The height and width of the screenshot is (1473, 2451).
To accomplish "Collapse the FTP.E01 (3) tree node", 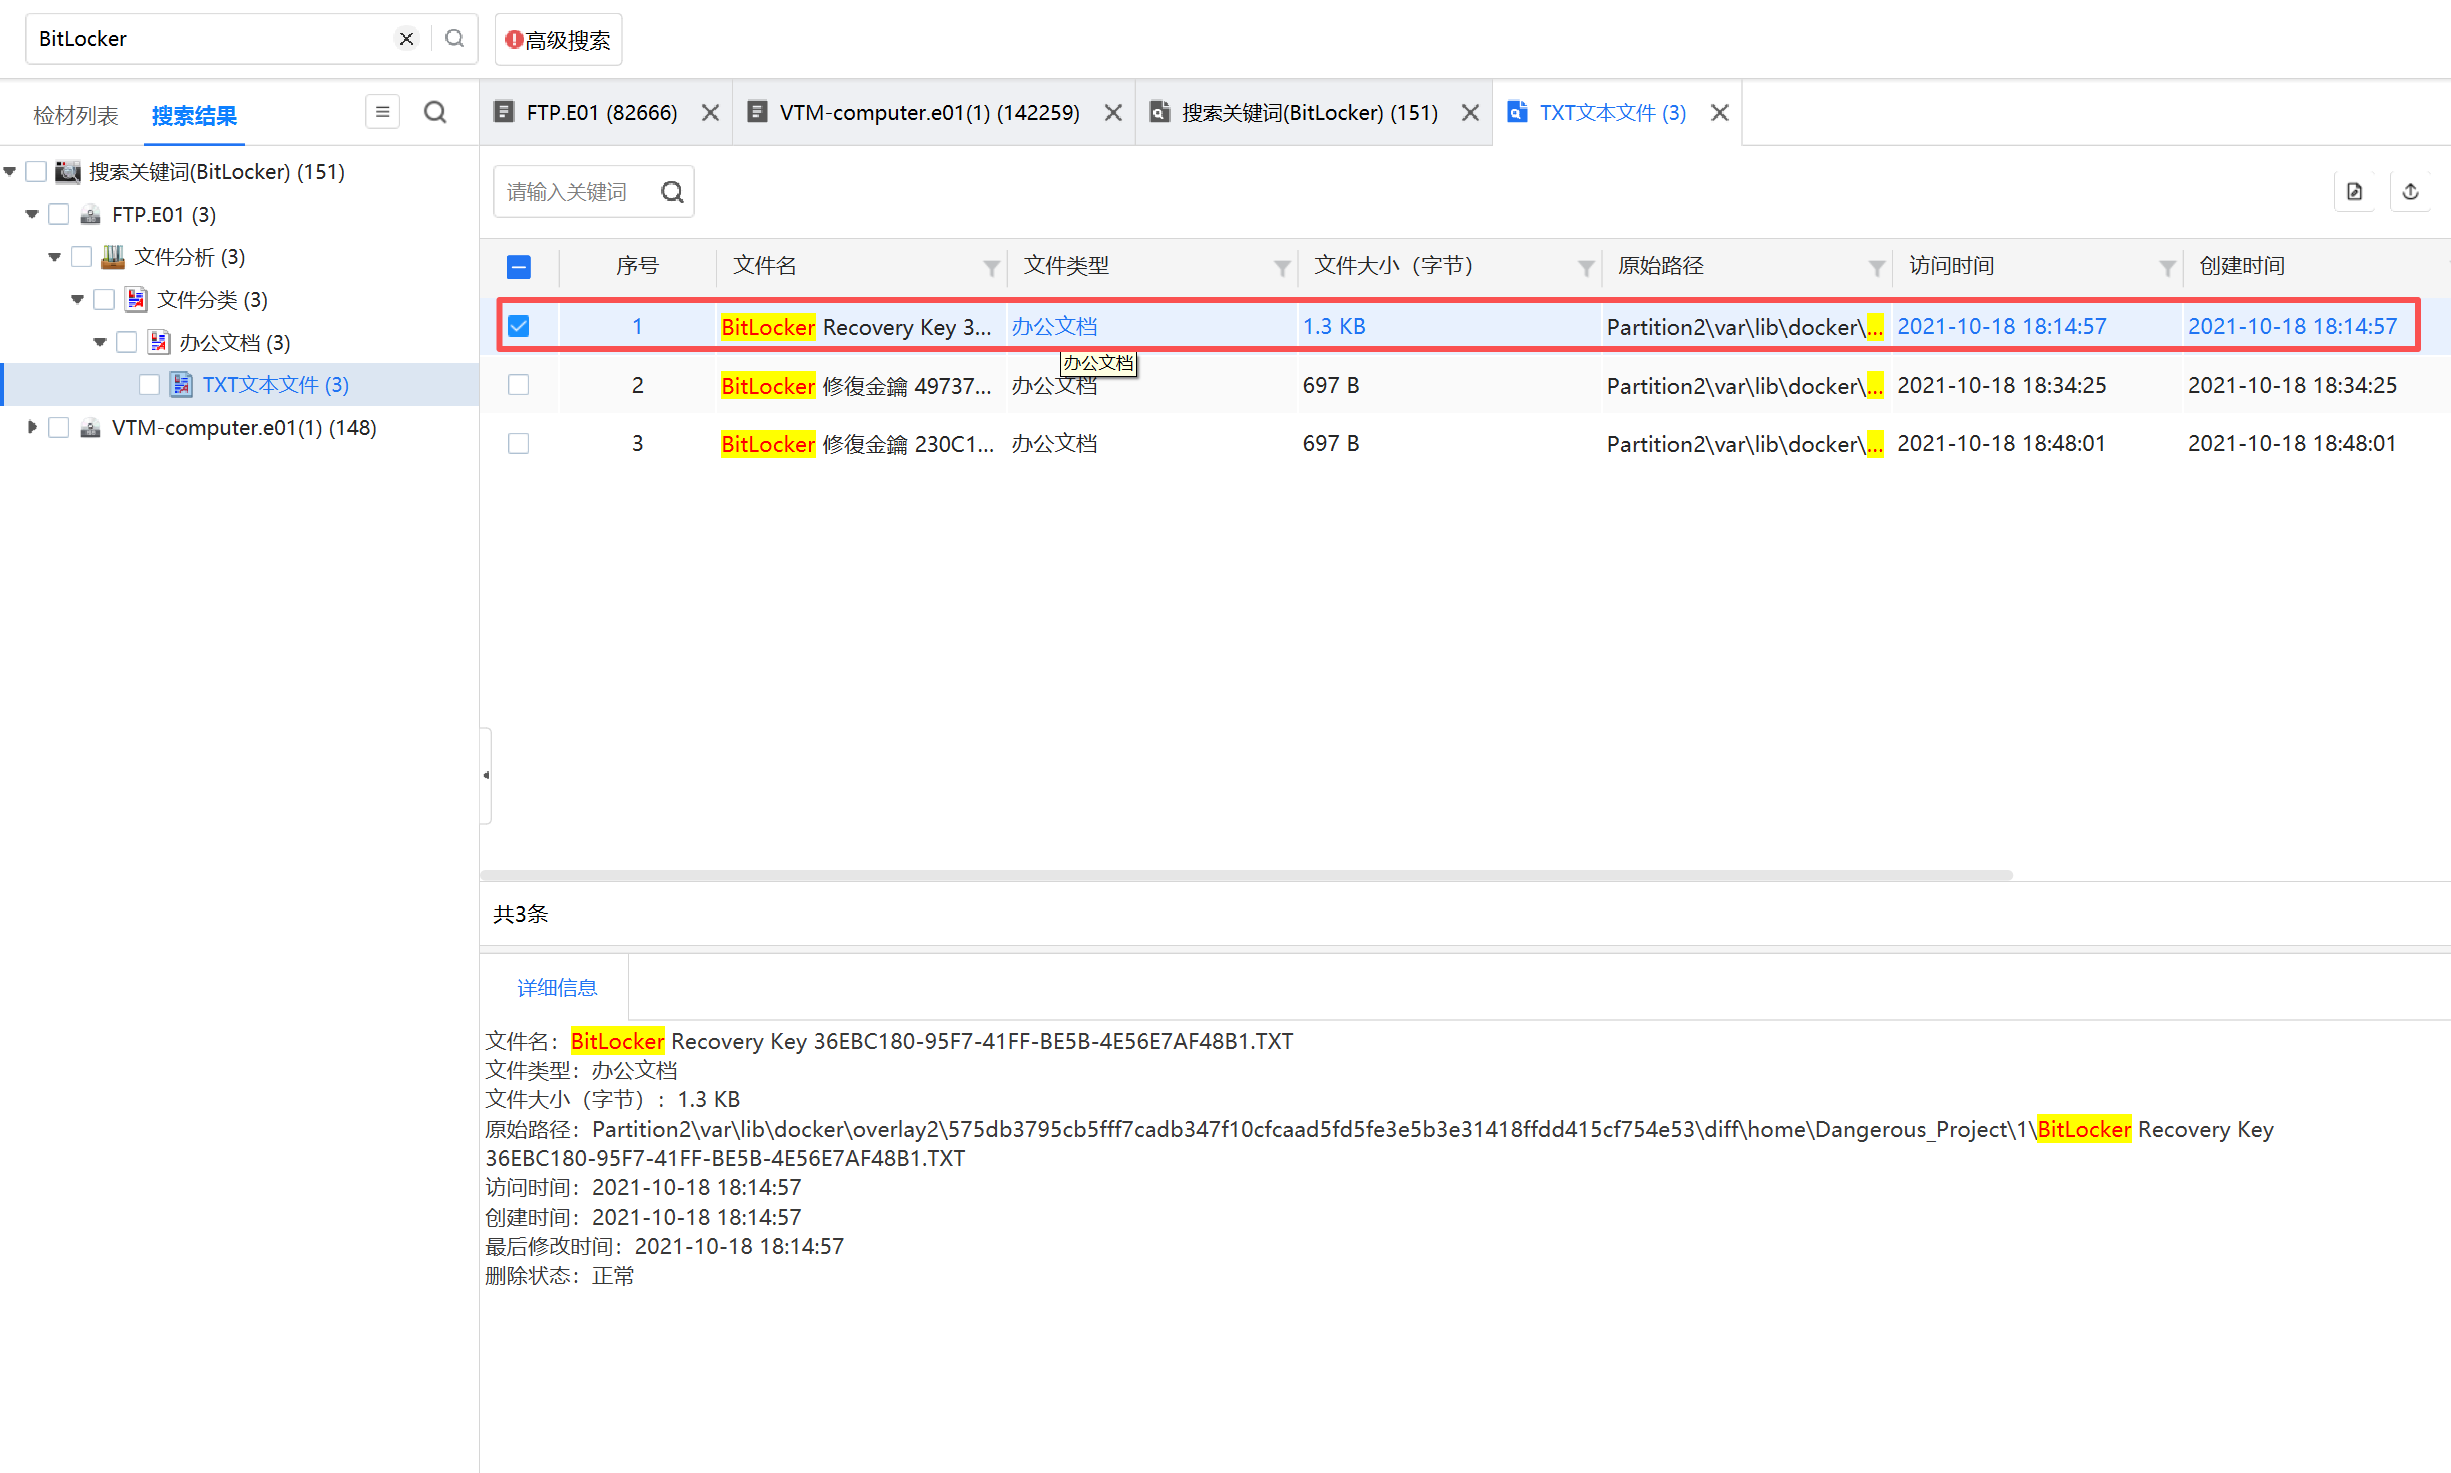I will click(x=32, y=214).
